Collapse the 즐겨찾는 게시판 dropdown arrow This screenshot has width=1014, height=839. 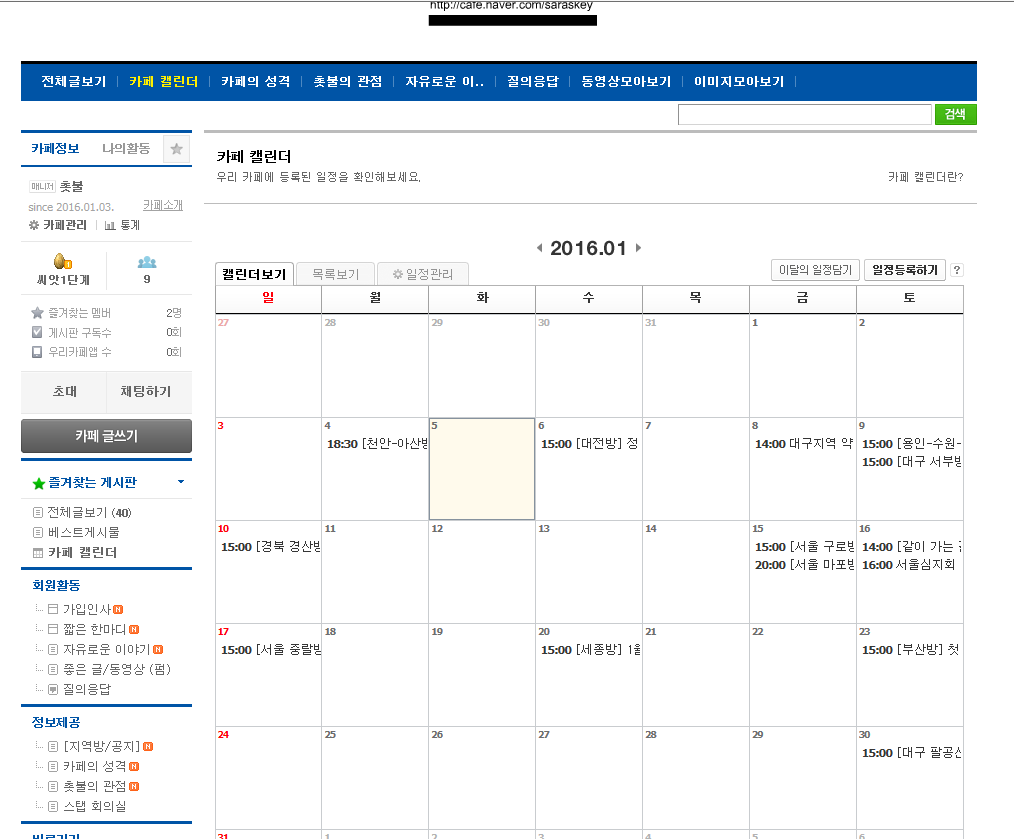click(181, 482)
